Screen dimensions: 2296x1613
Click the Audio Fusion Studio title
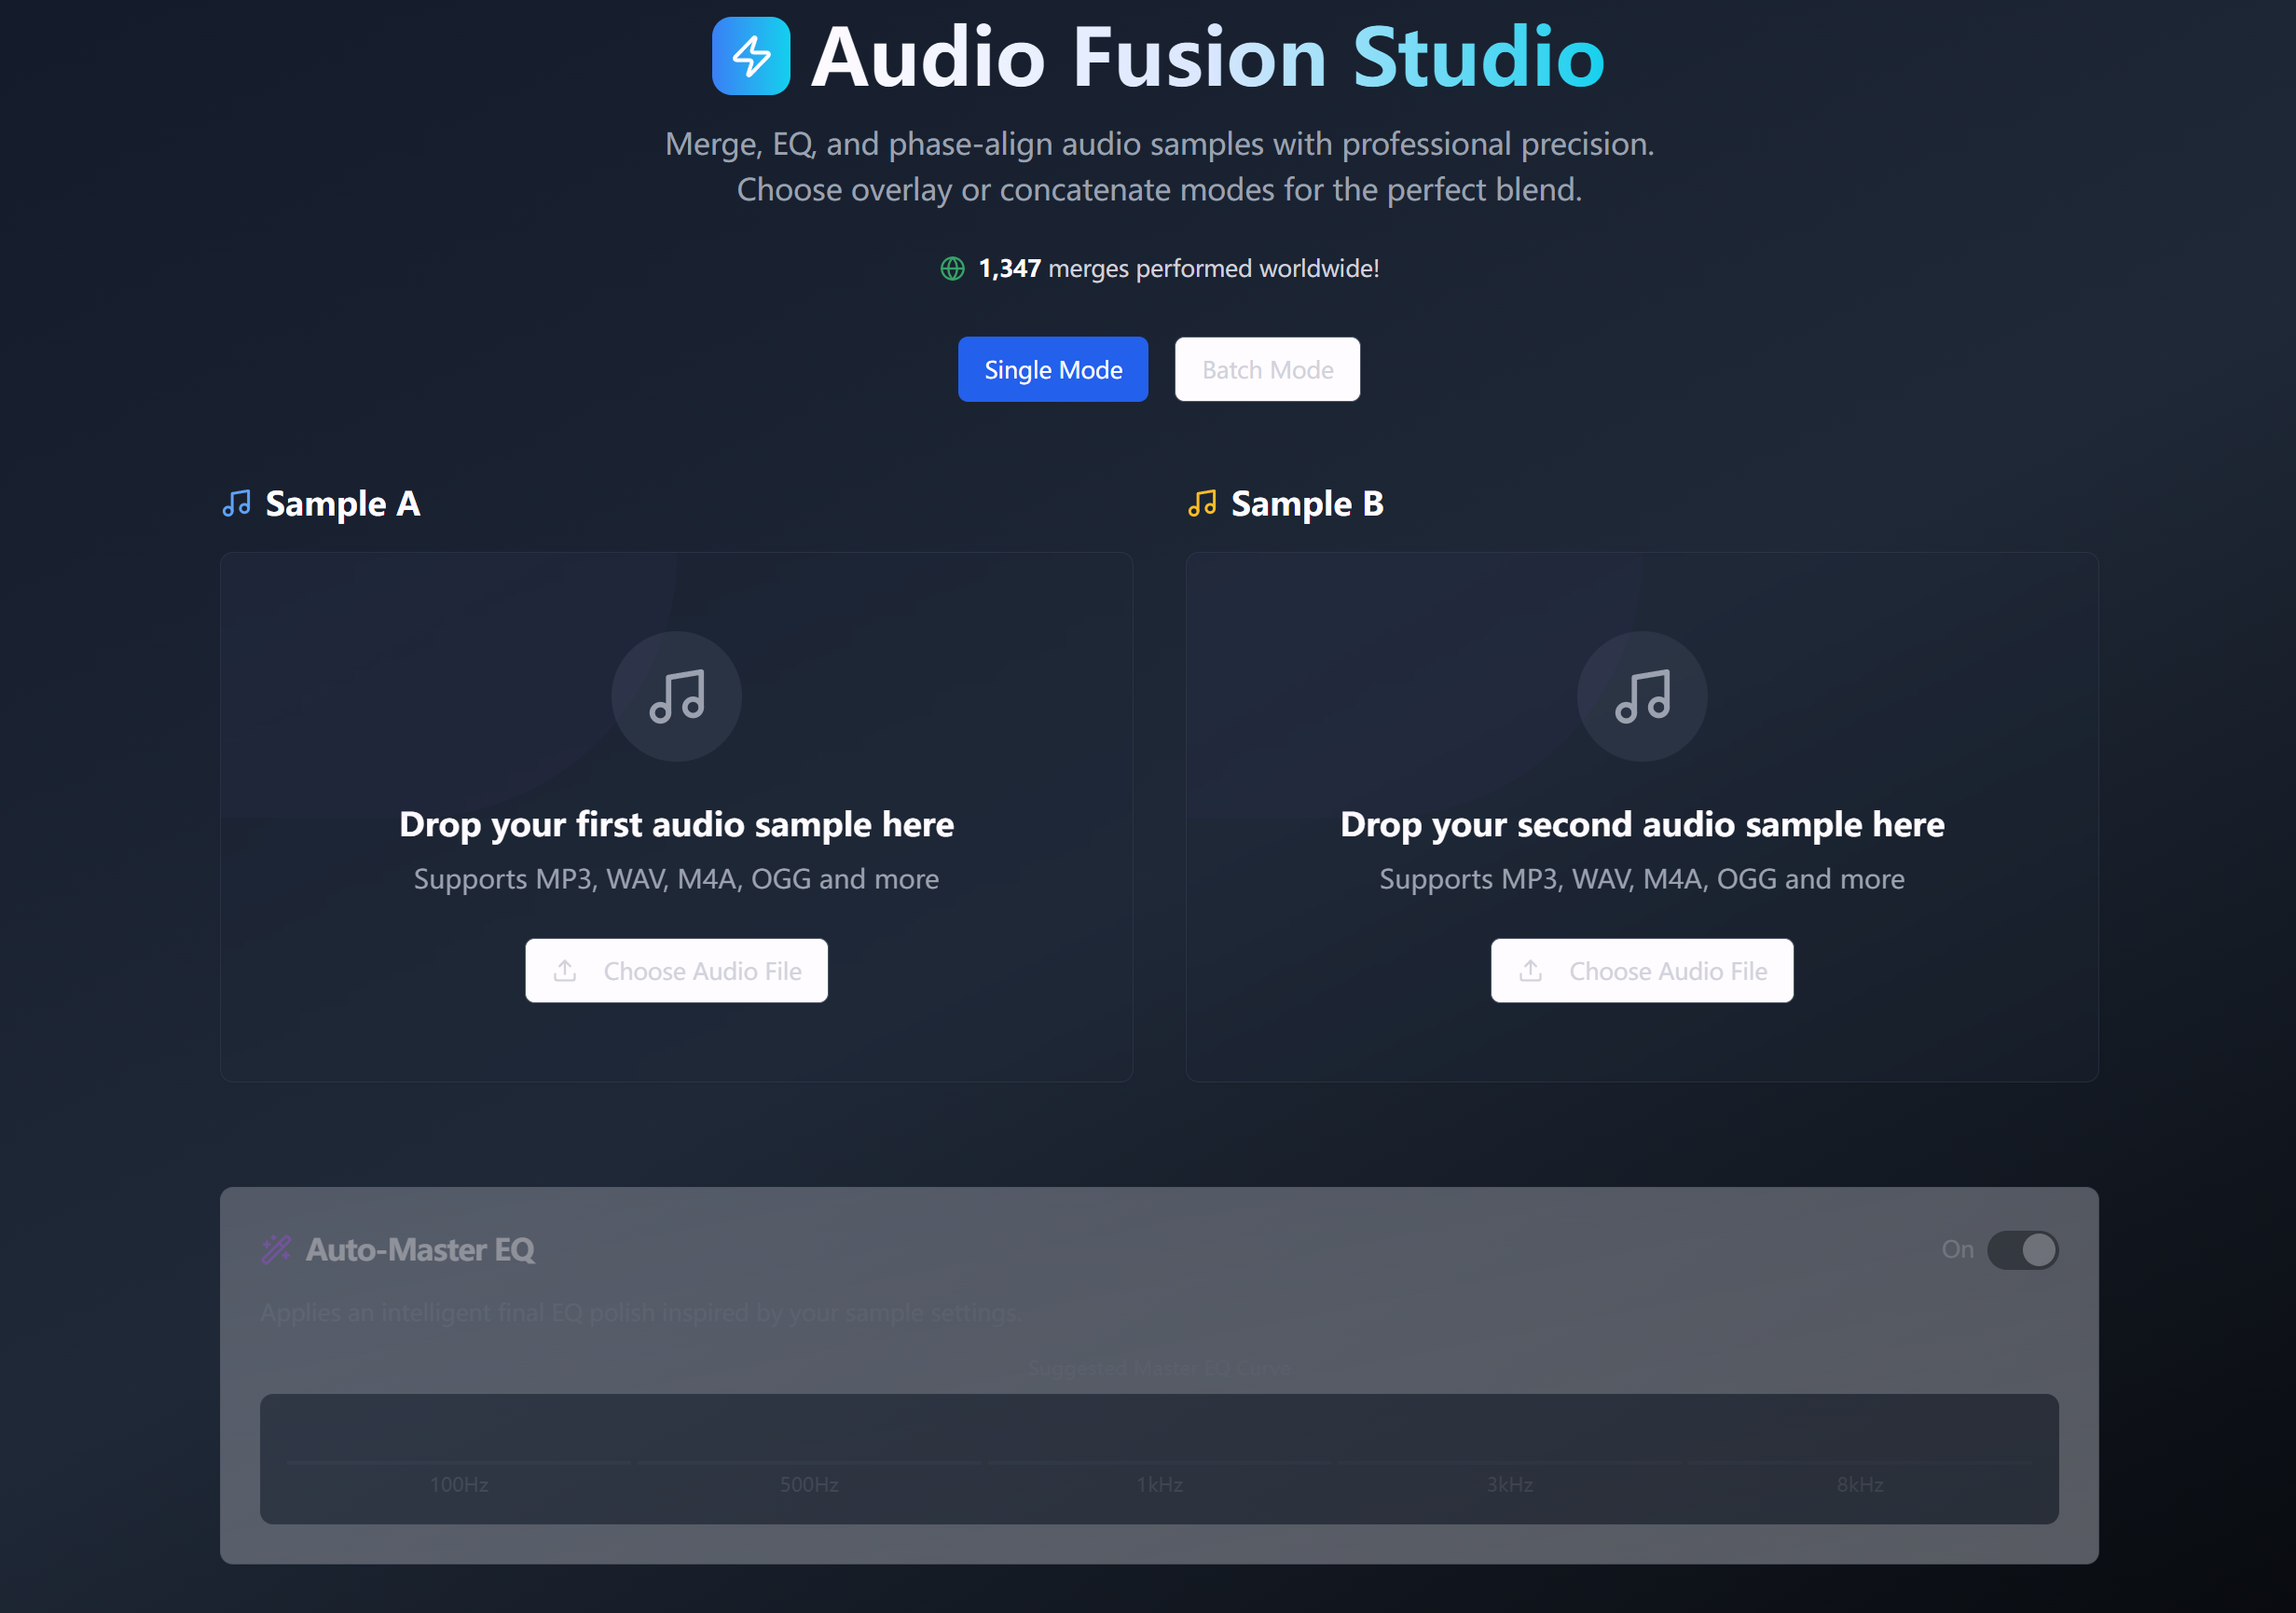[x=1207, y=57]
